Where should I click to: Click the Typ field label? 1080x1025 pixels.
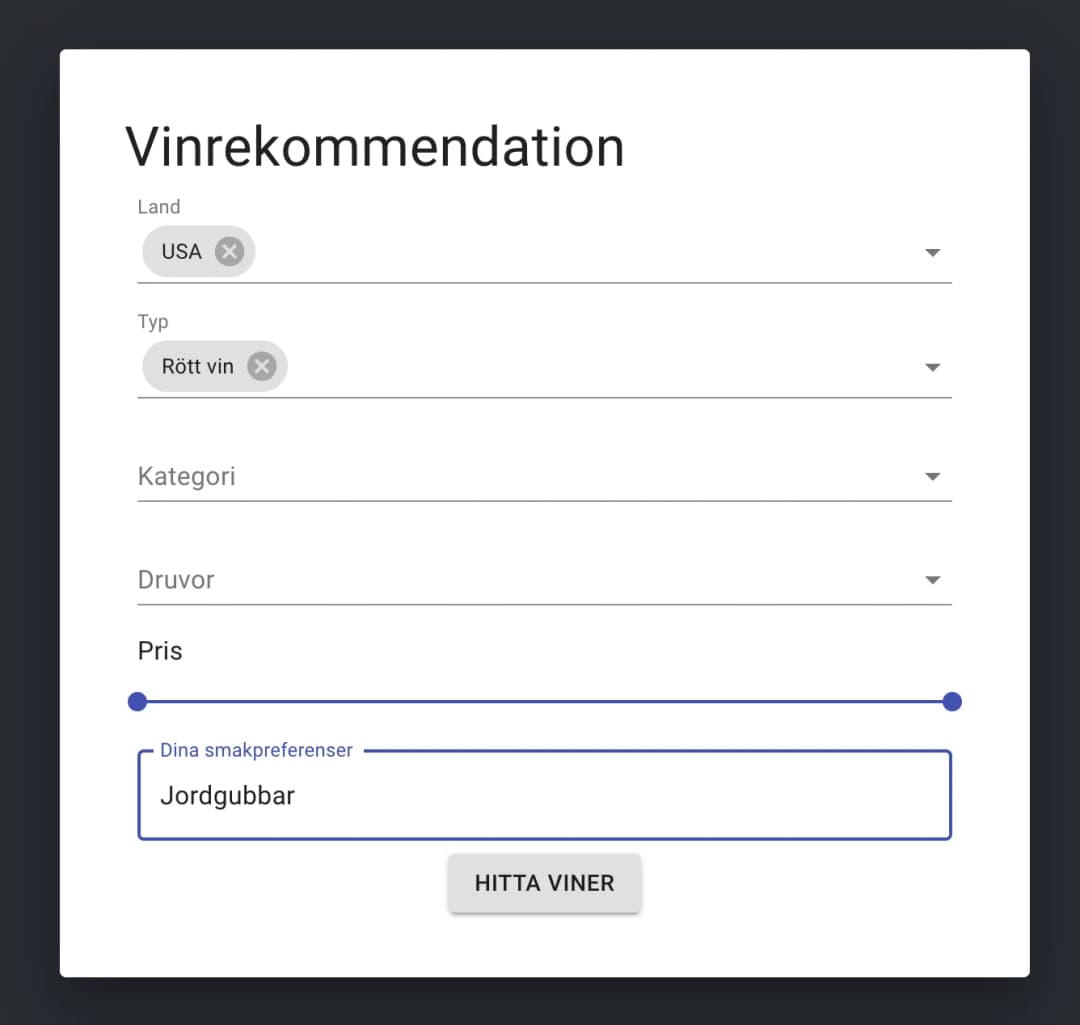[153, 322]
